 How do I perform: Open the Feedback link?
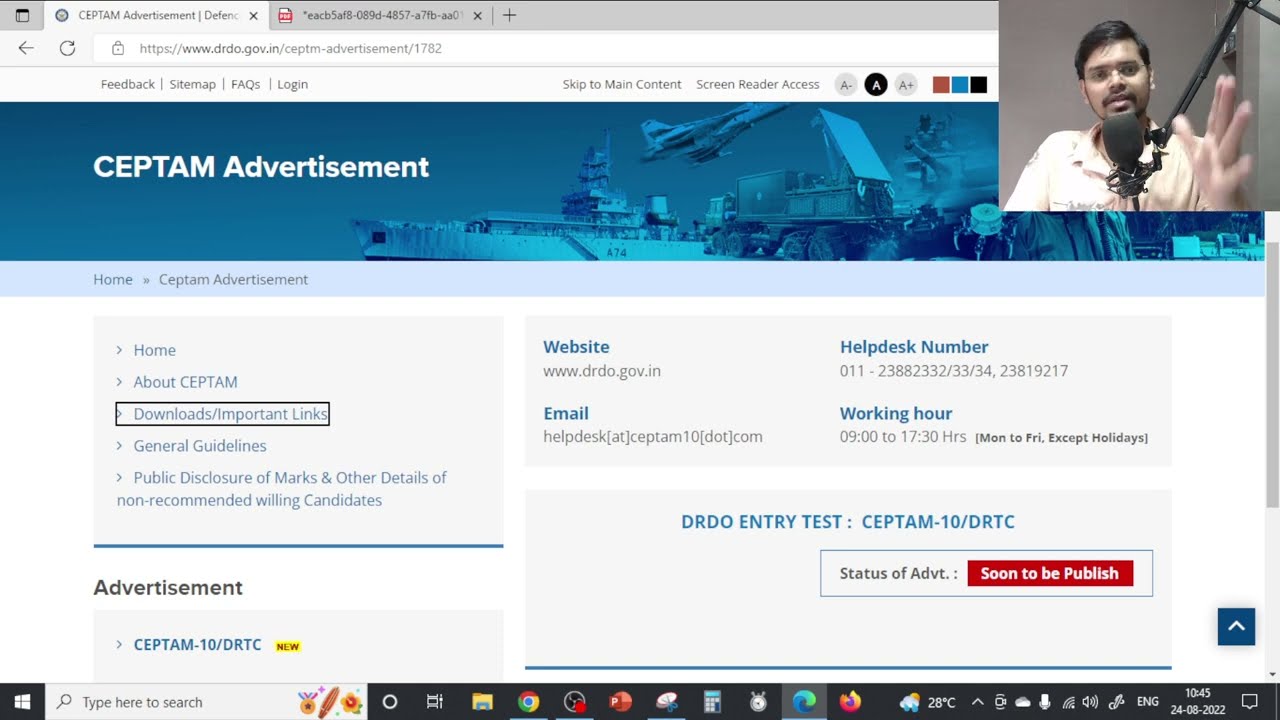[127, 84]
